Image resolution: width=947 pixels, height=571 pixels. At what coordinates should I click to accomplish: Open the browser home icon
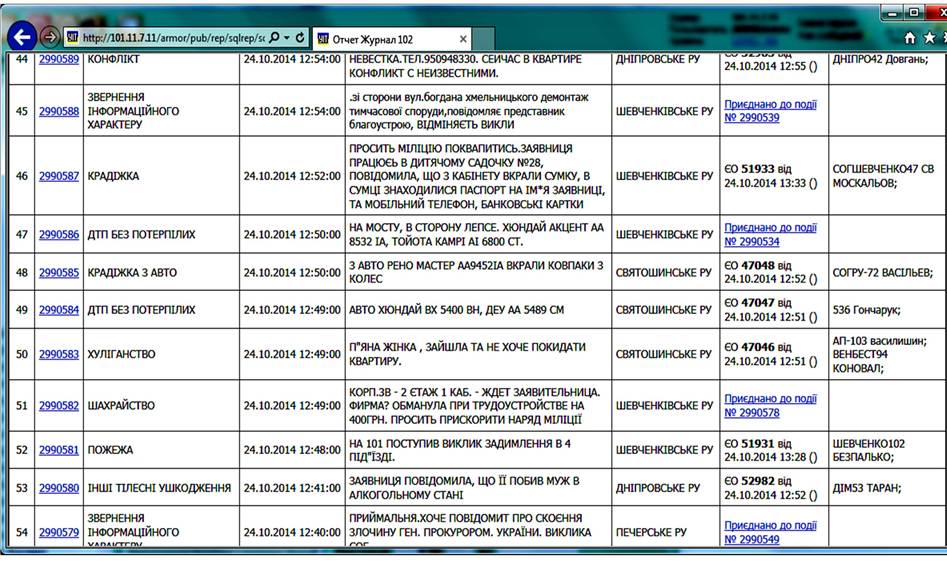click(910, 38)
